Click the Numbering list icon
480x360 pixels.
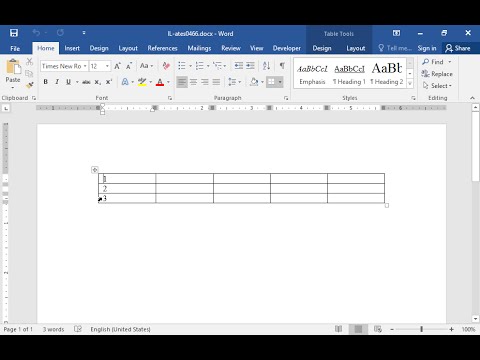[200, 66]
